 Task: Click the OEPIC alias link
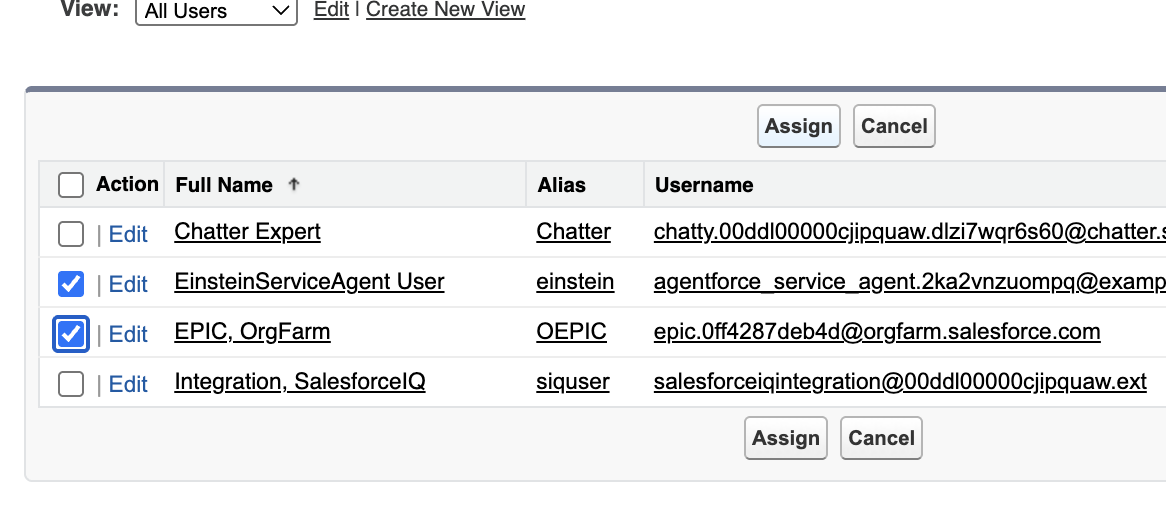(x=571, y=332)
